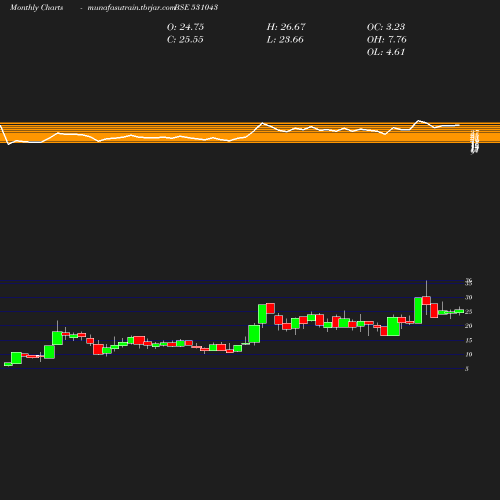This screenshot has width=500, height=500.
Task: Click the munafasutra website label
Action: [131, 7]
